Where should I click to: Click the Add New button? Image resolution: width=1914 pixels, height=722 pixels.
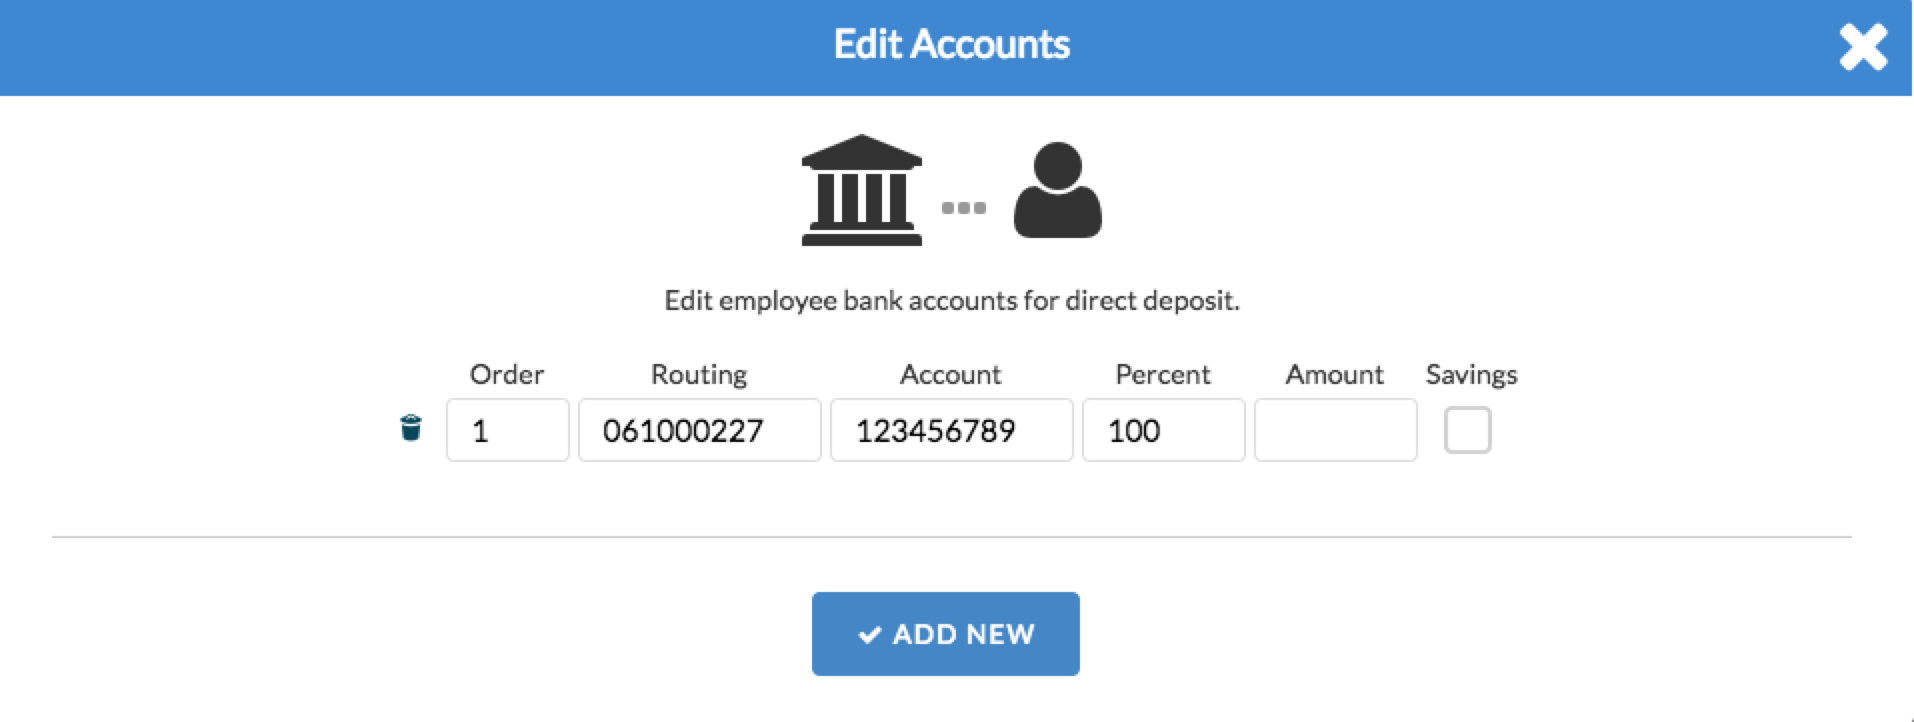(945, 634)
